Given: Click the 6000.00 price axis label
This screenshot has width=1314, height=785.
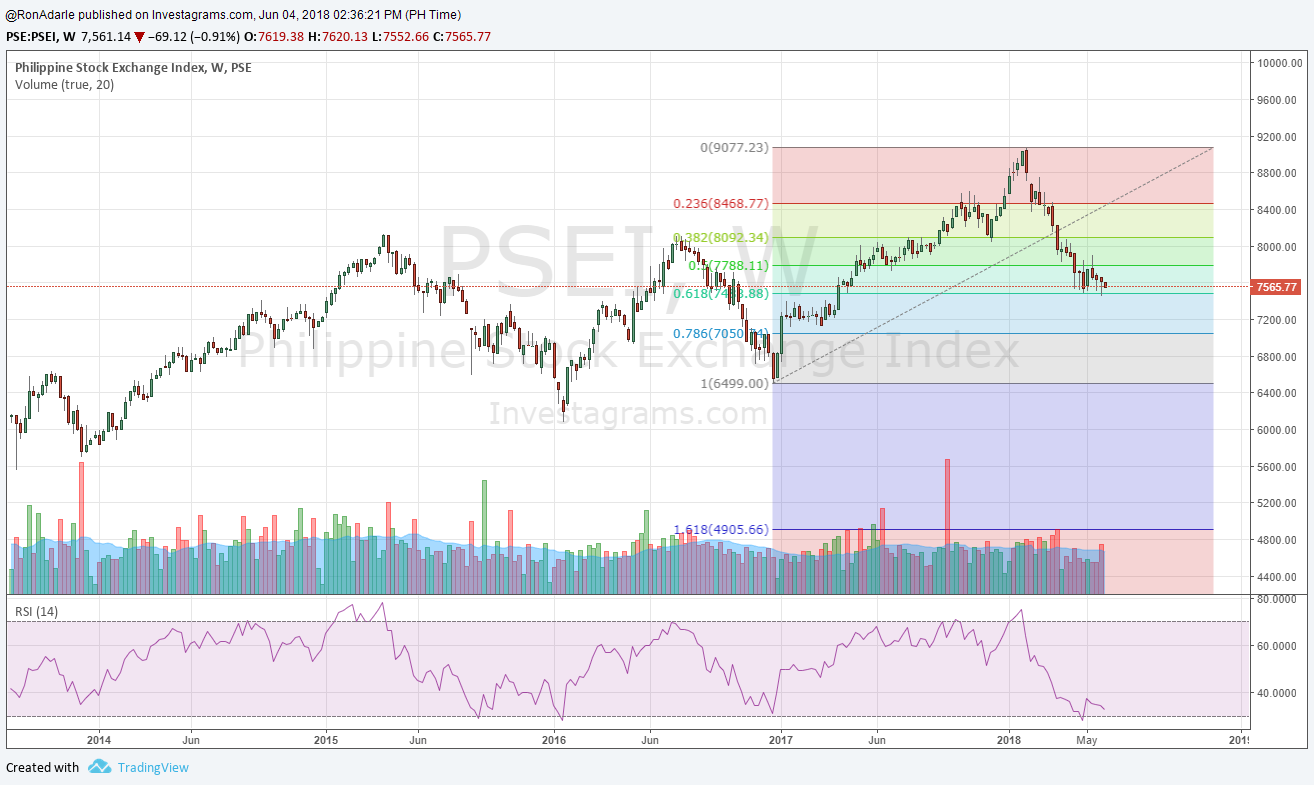Looking at the screenshot, I should tap(1277, 430).
